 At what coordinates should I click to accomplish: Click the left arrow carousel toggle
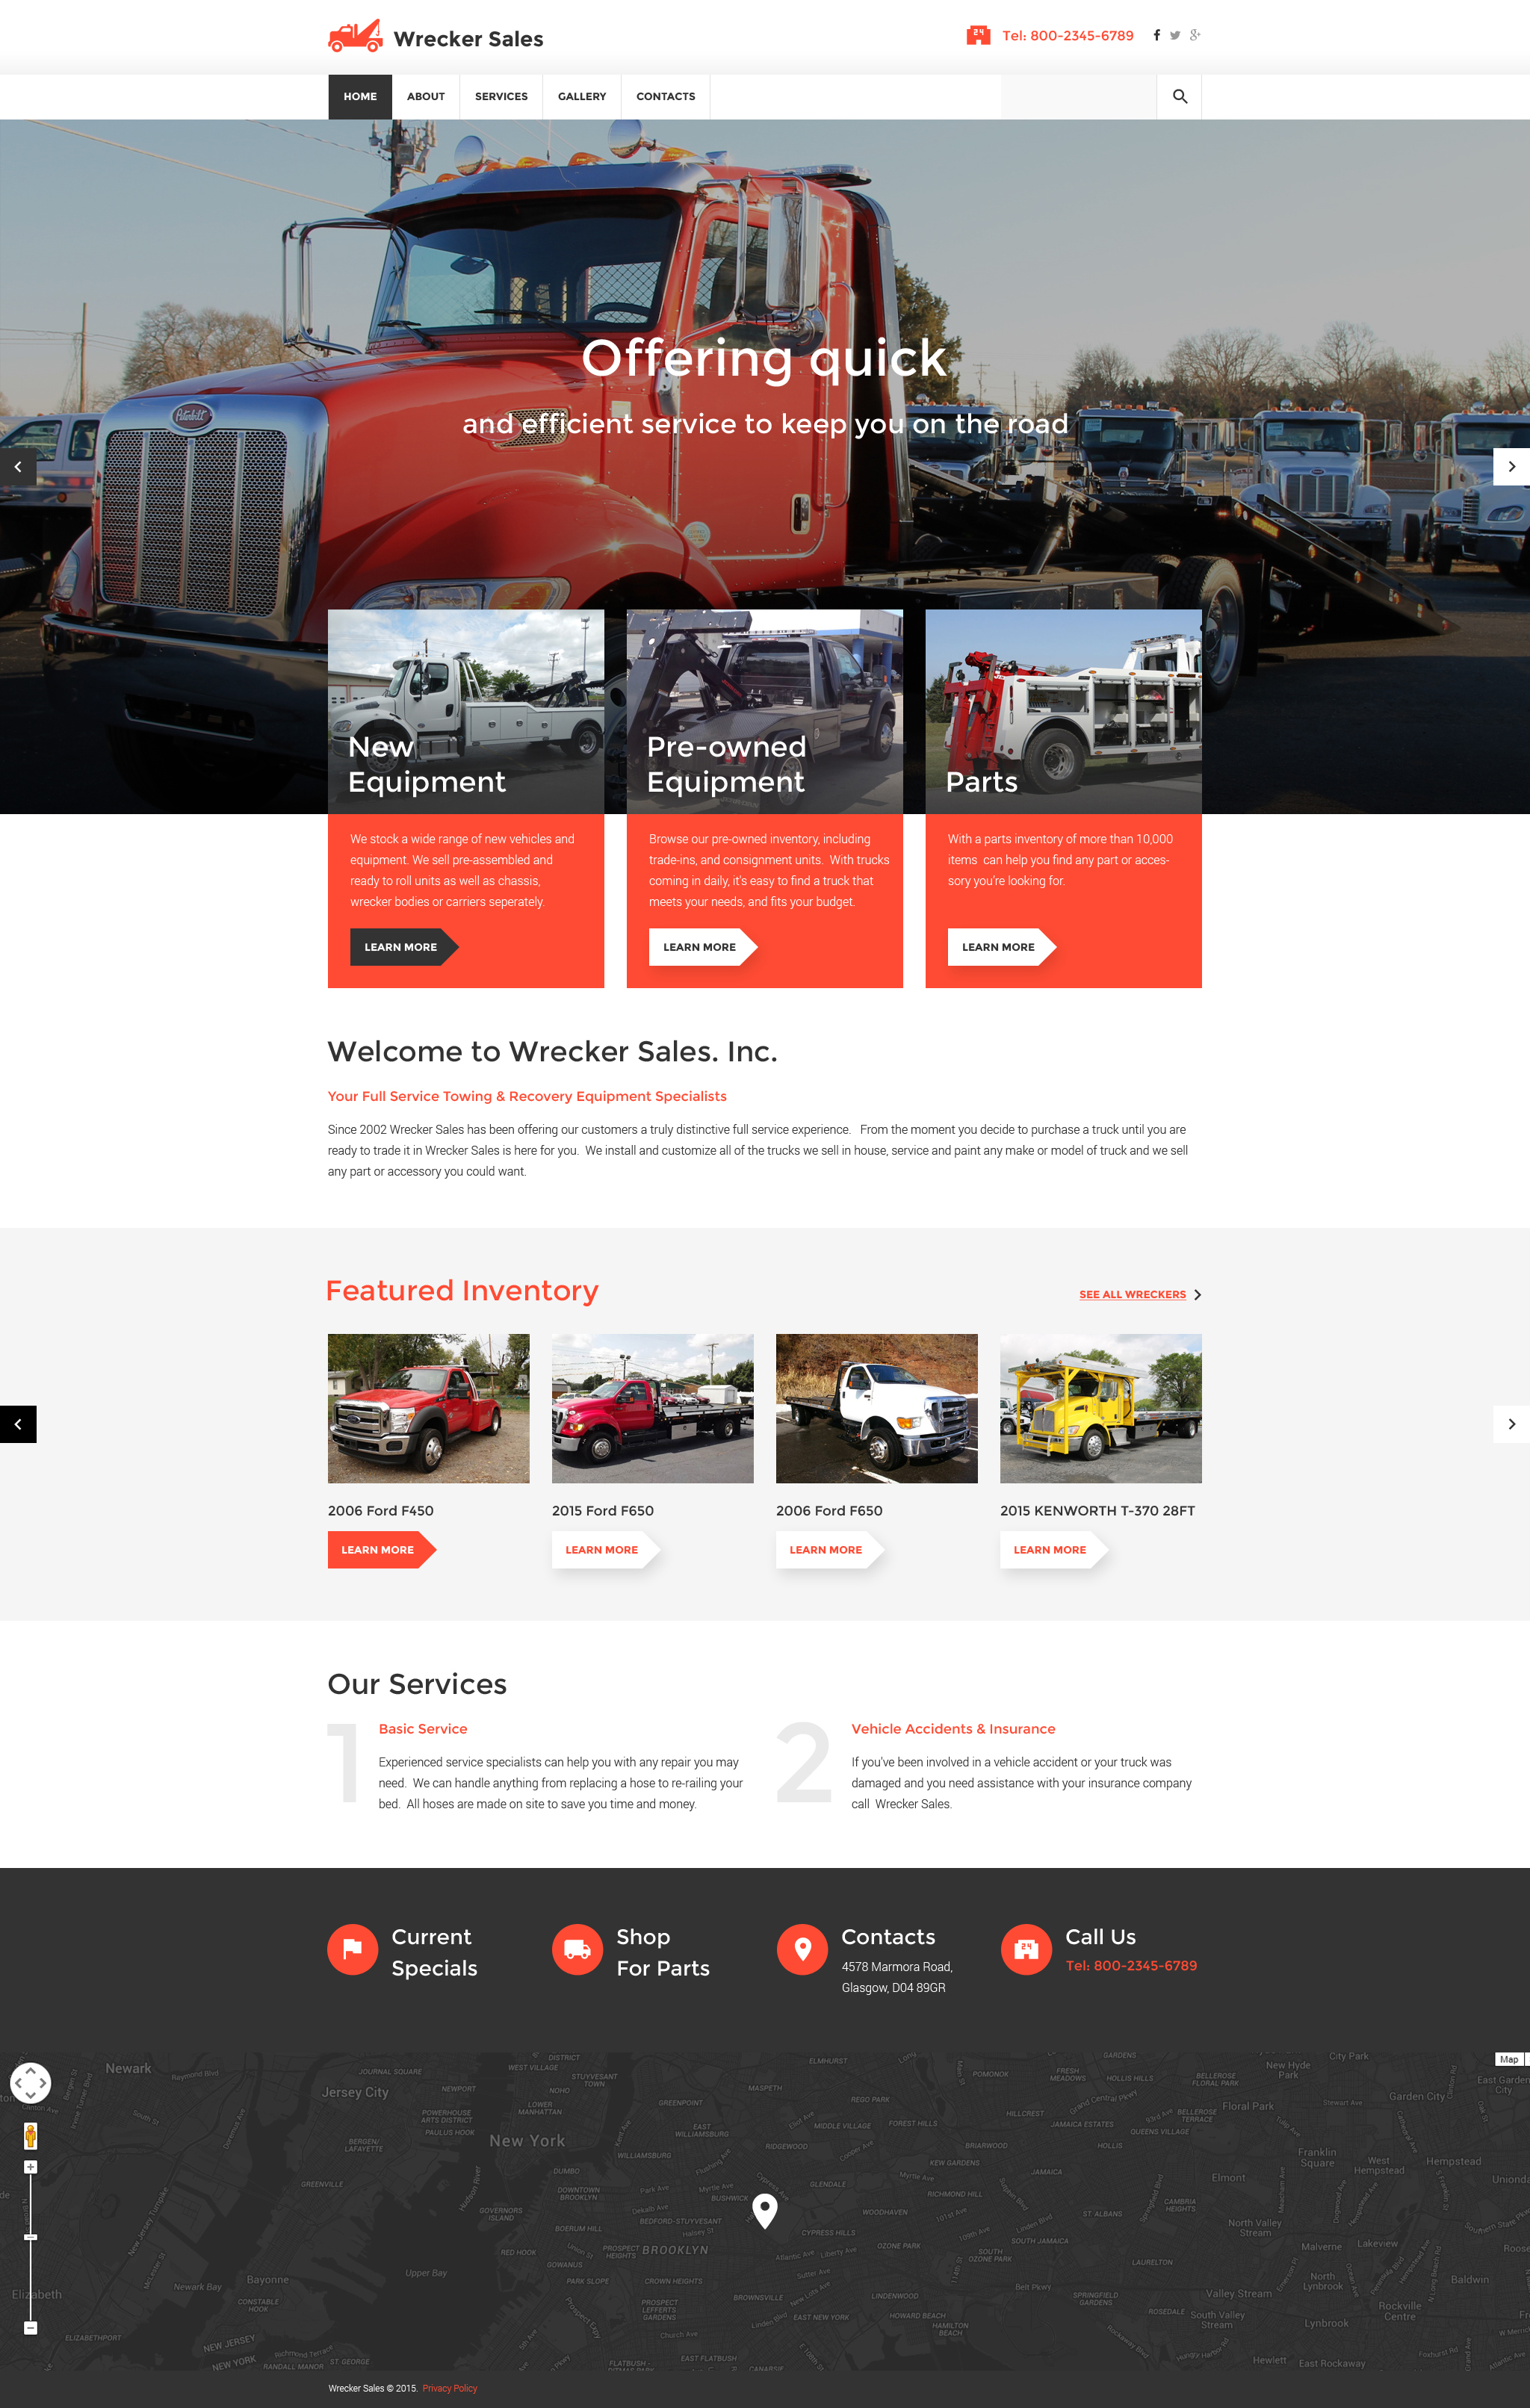tap(16, 465)
